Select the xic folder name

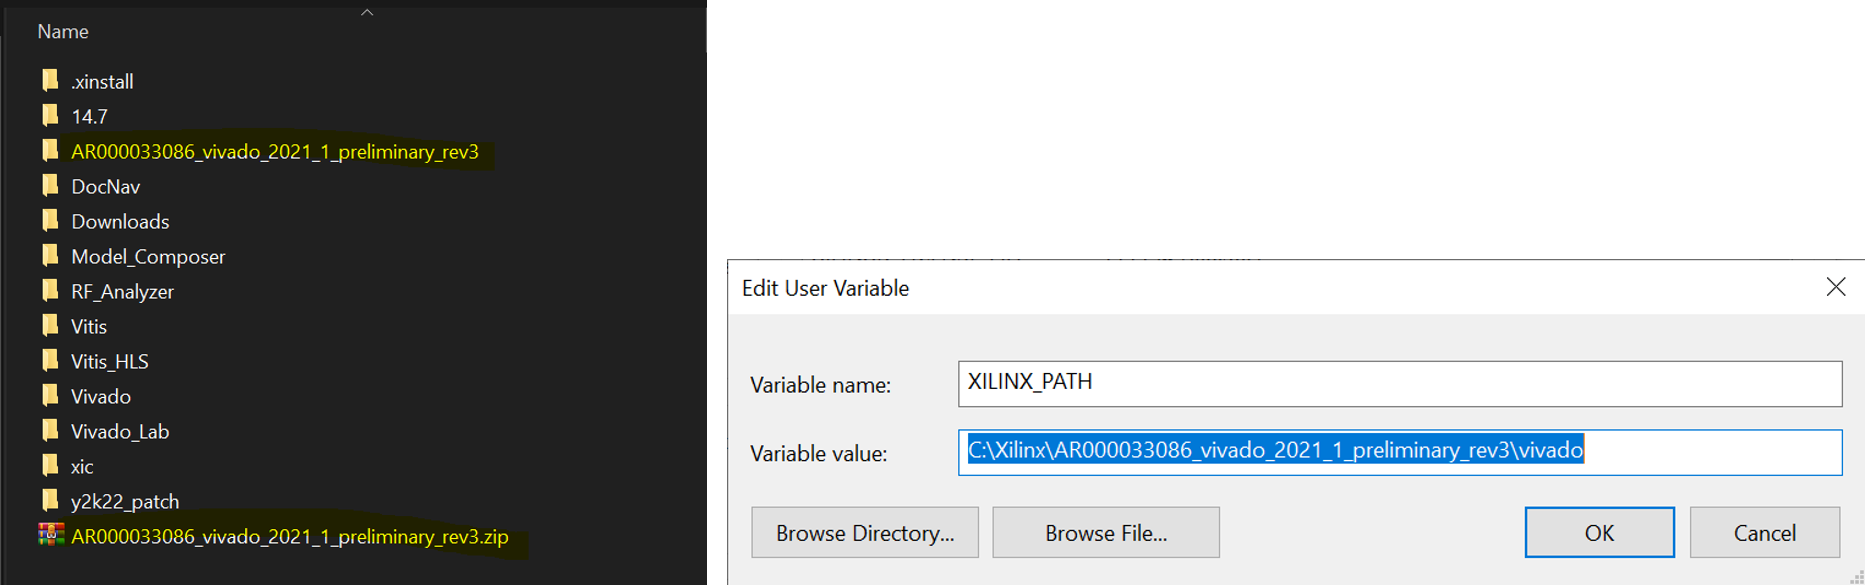[x=82, y=467]
